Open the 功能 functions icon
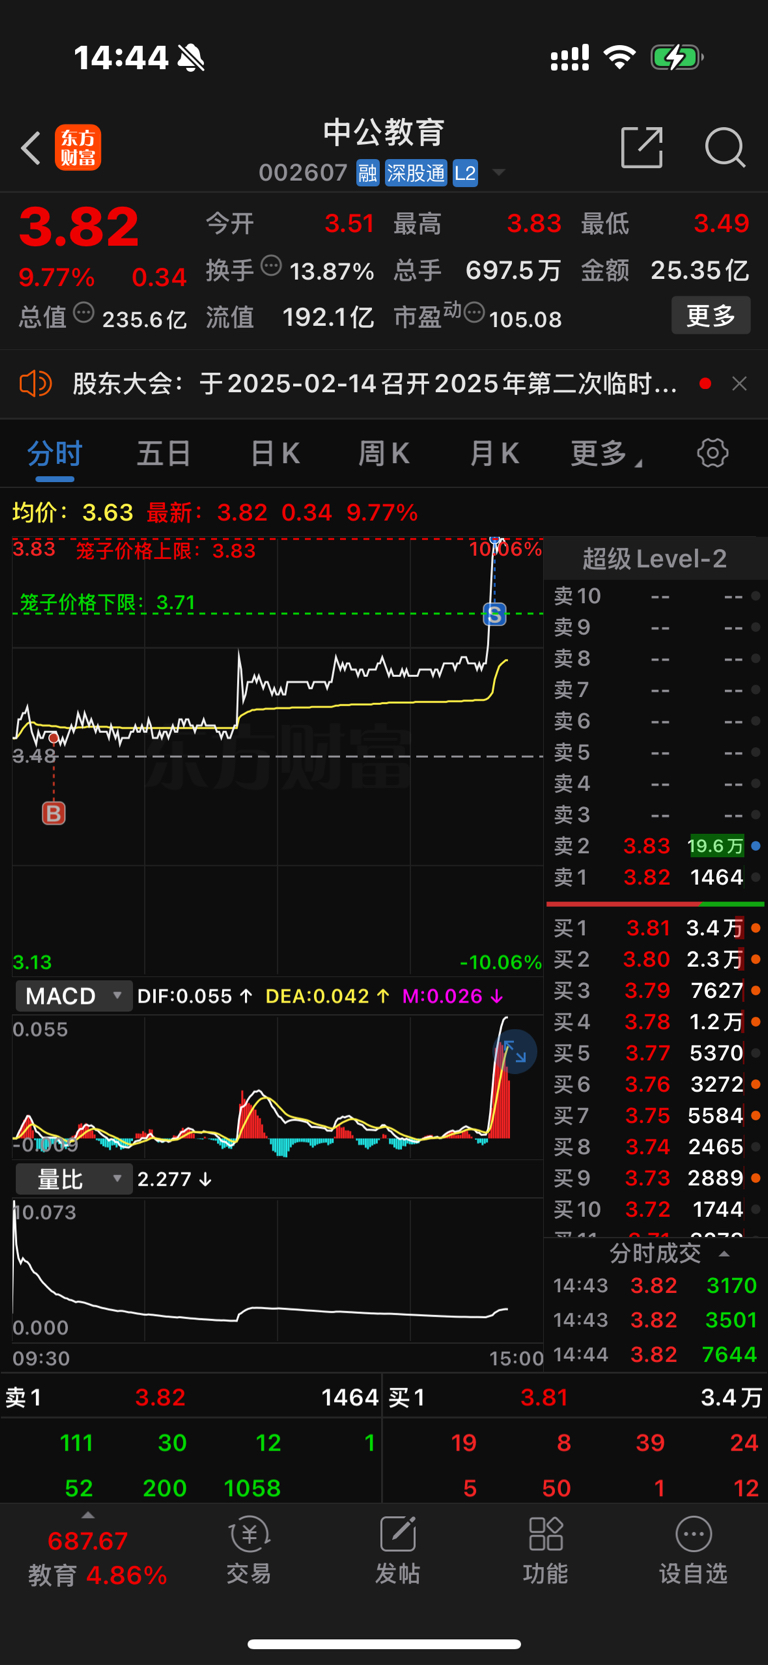 pos(545,1551)
